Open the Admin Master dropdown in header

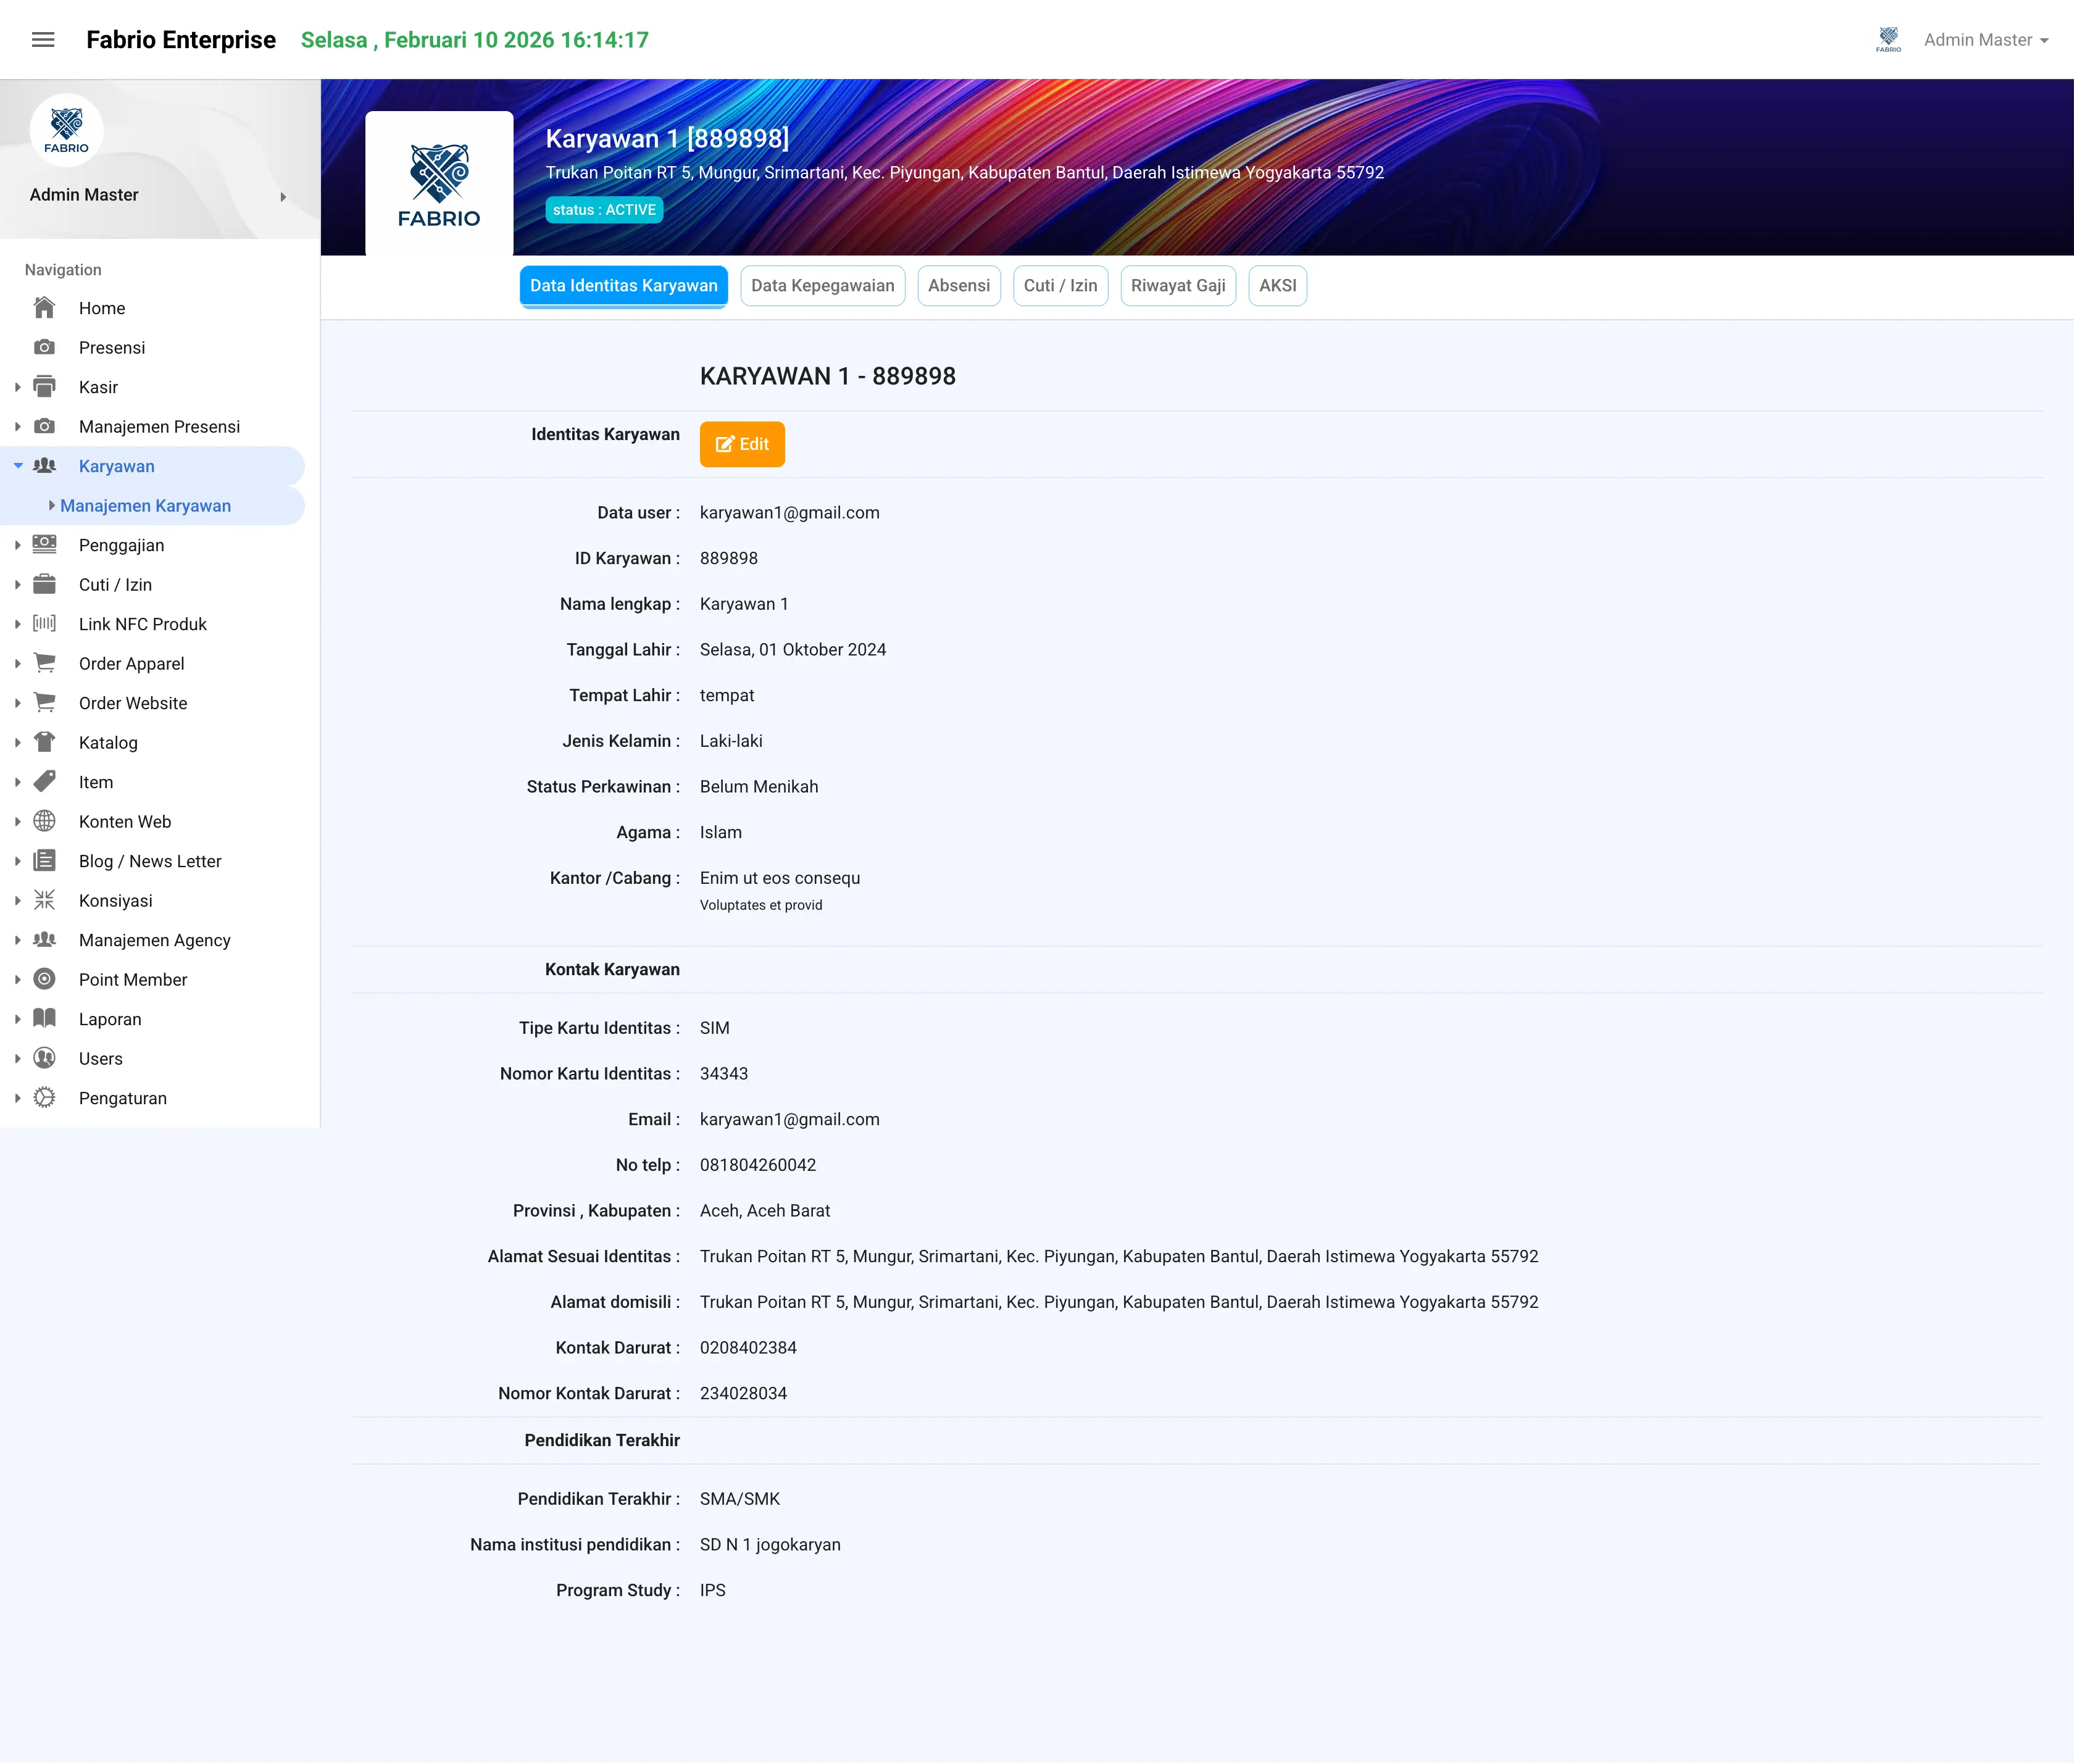[1986, 40]
